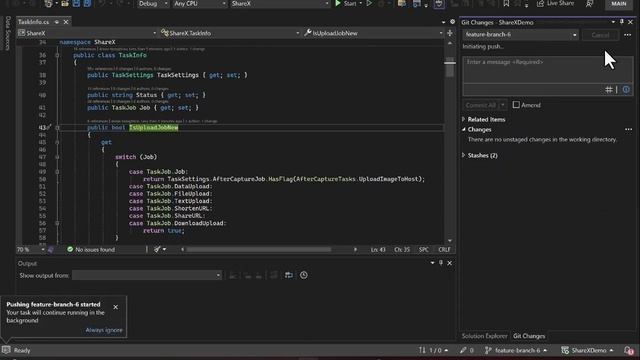
Task: Open the feature-branch-6 status bar branch menu
Action: pyautogui.click(x=517, y=350)
